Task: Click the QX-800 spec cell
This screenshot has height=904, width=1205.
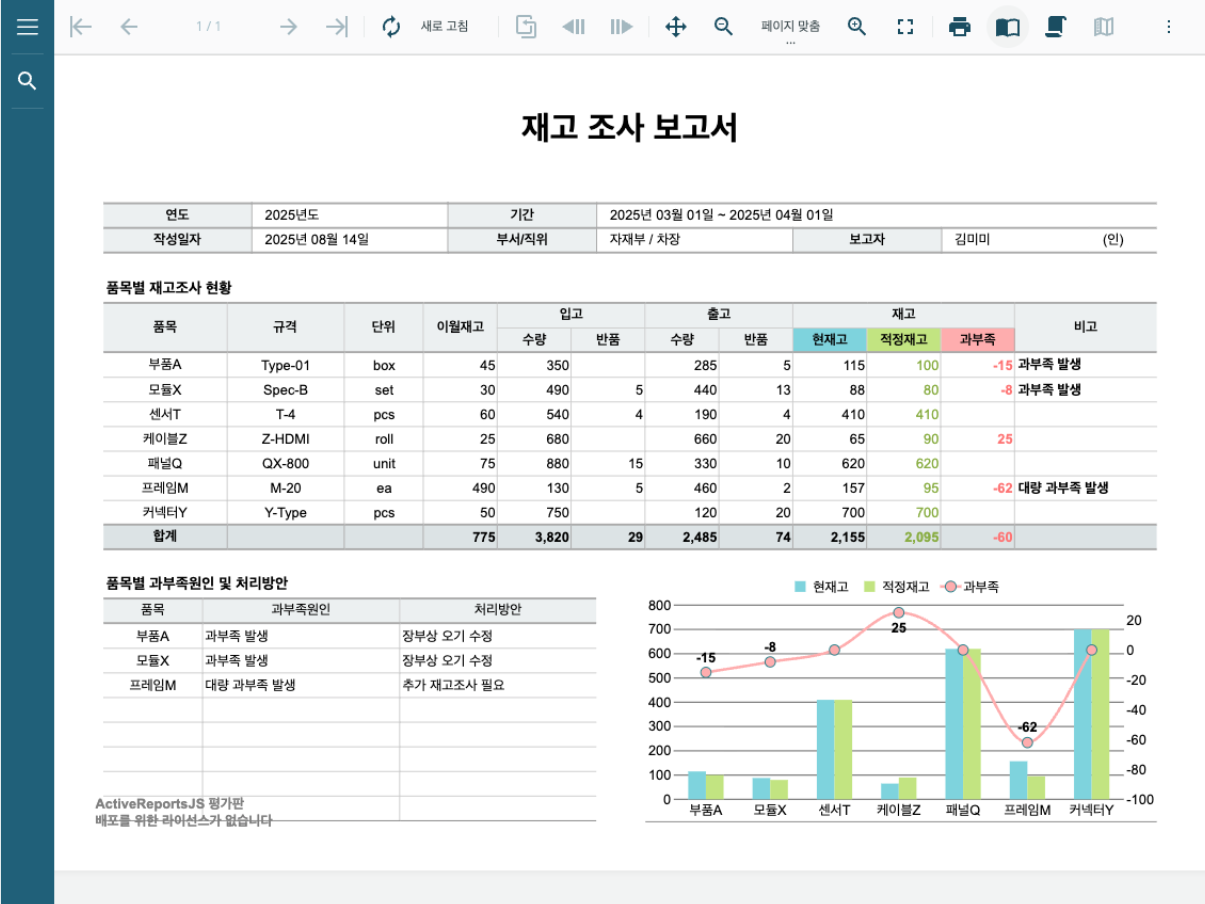Action: click(x=286, y=464)
